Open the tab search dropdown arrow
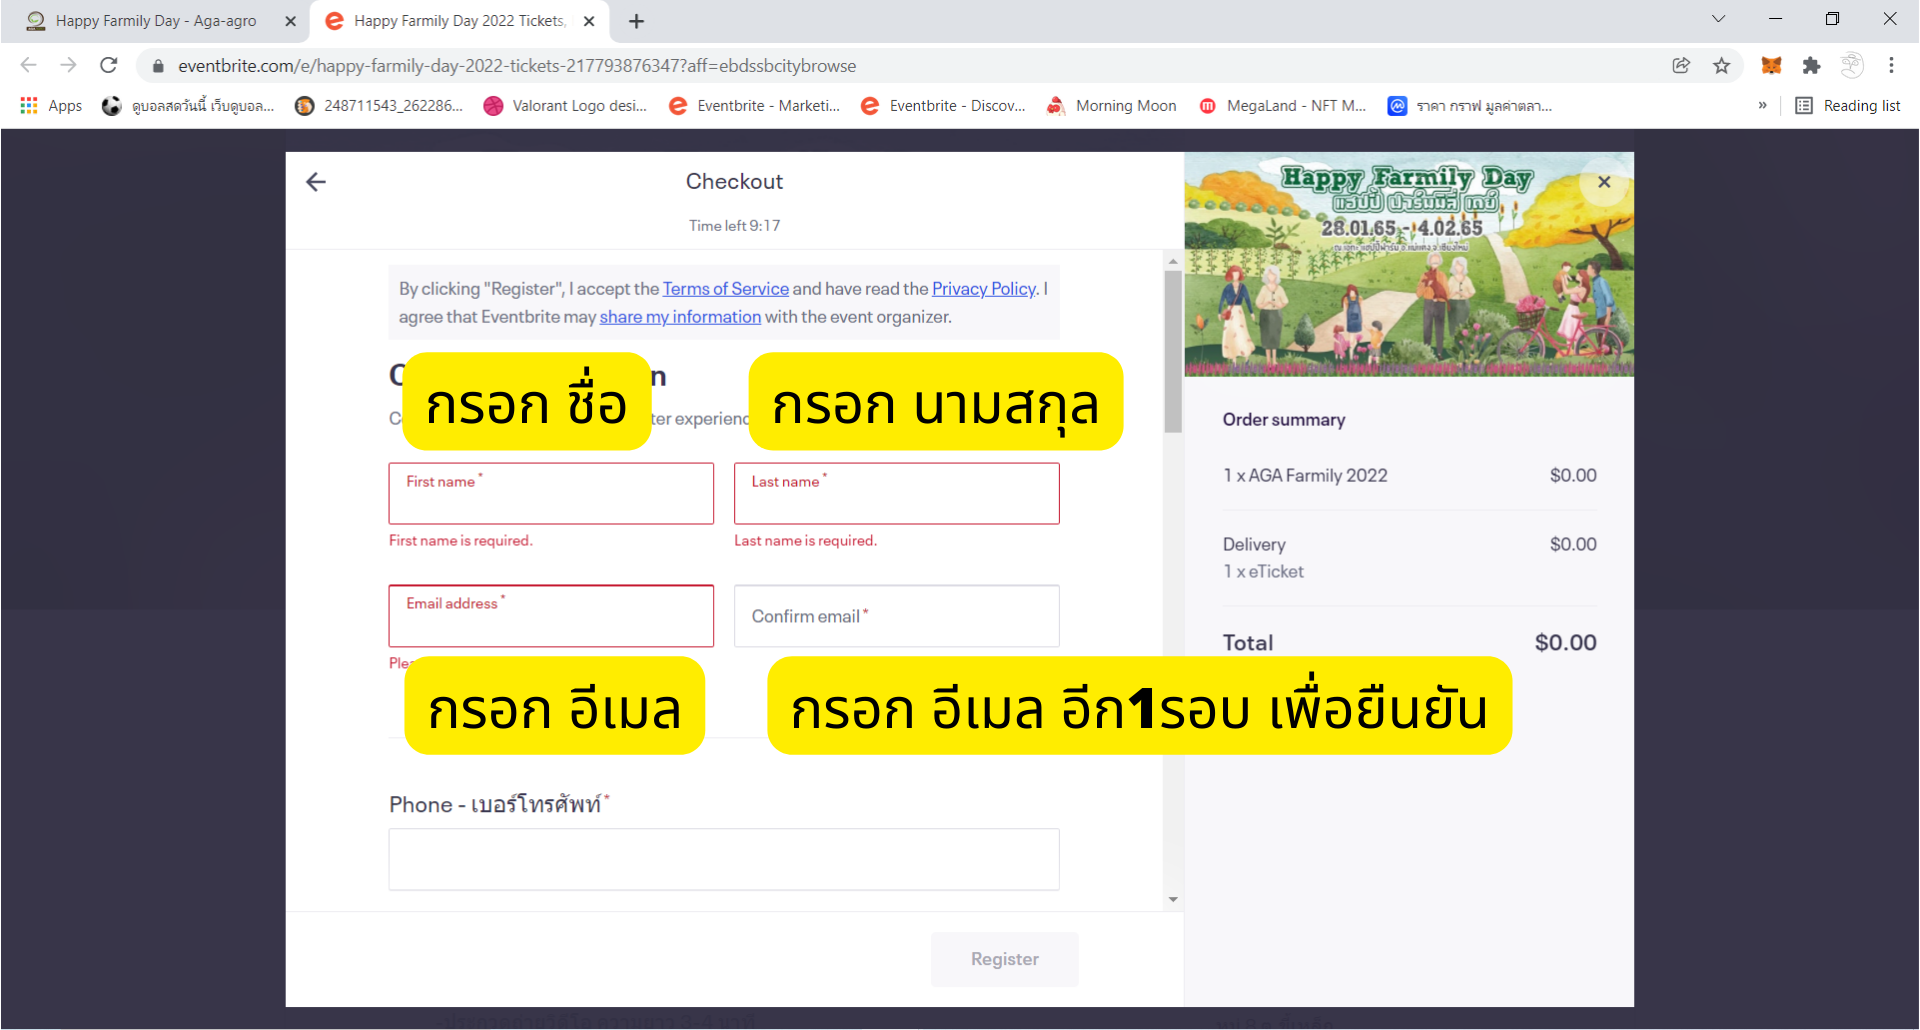This screenshot has width=1920, height=1030. (x=1718, y=19)
